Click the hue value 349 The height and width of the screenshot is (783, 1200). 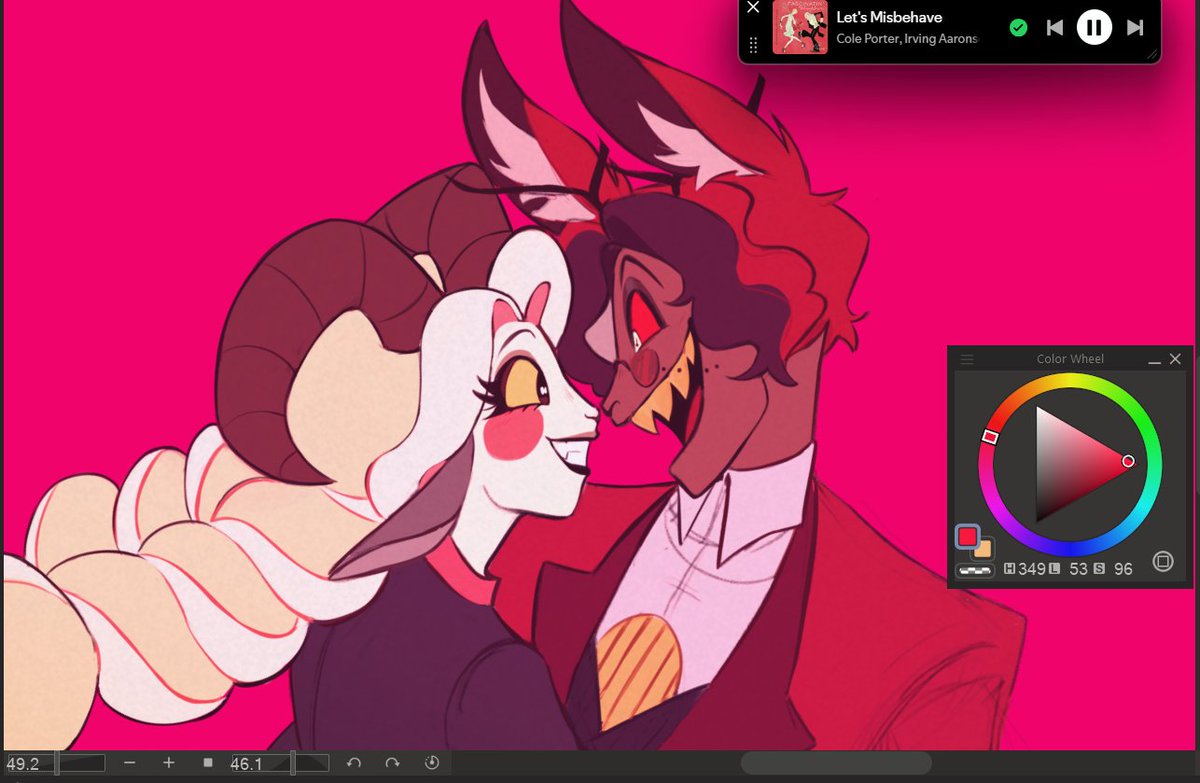click(1031, 568)
